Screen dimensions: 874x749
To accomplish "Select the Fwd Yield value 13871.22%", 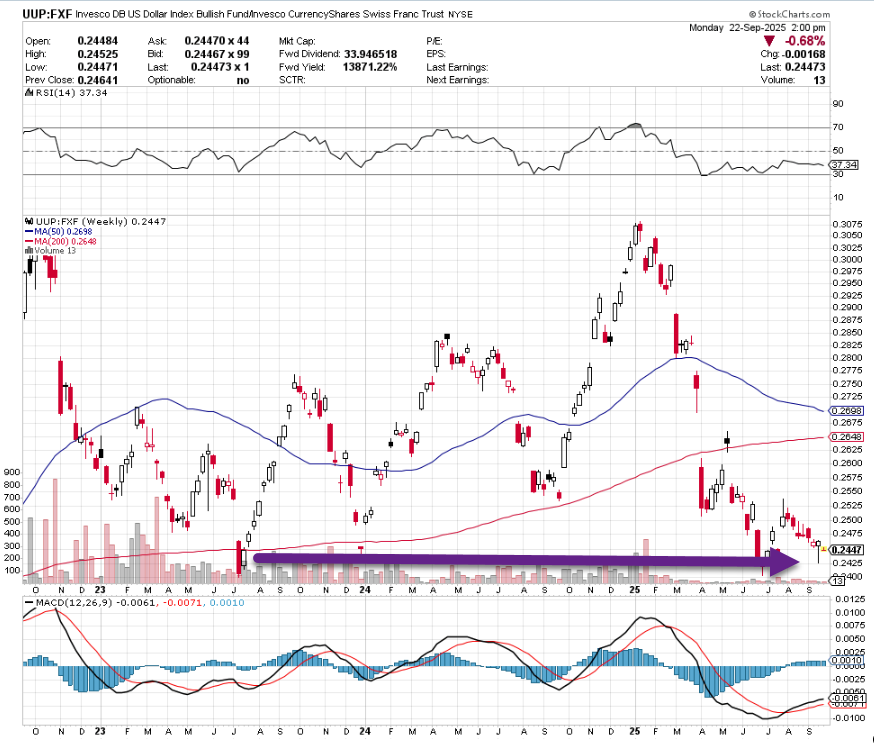I will point(370,67).
